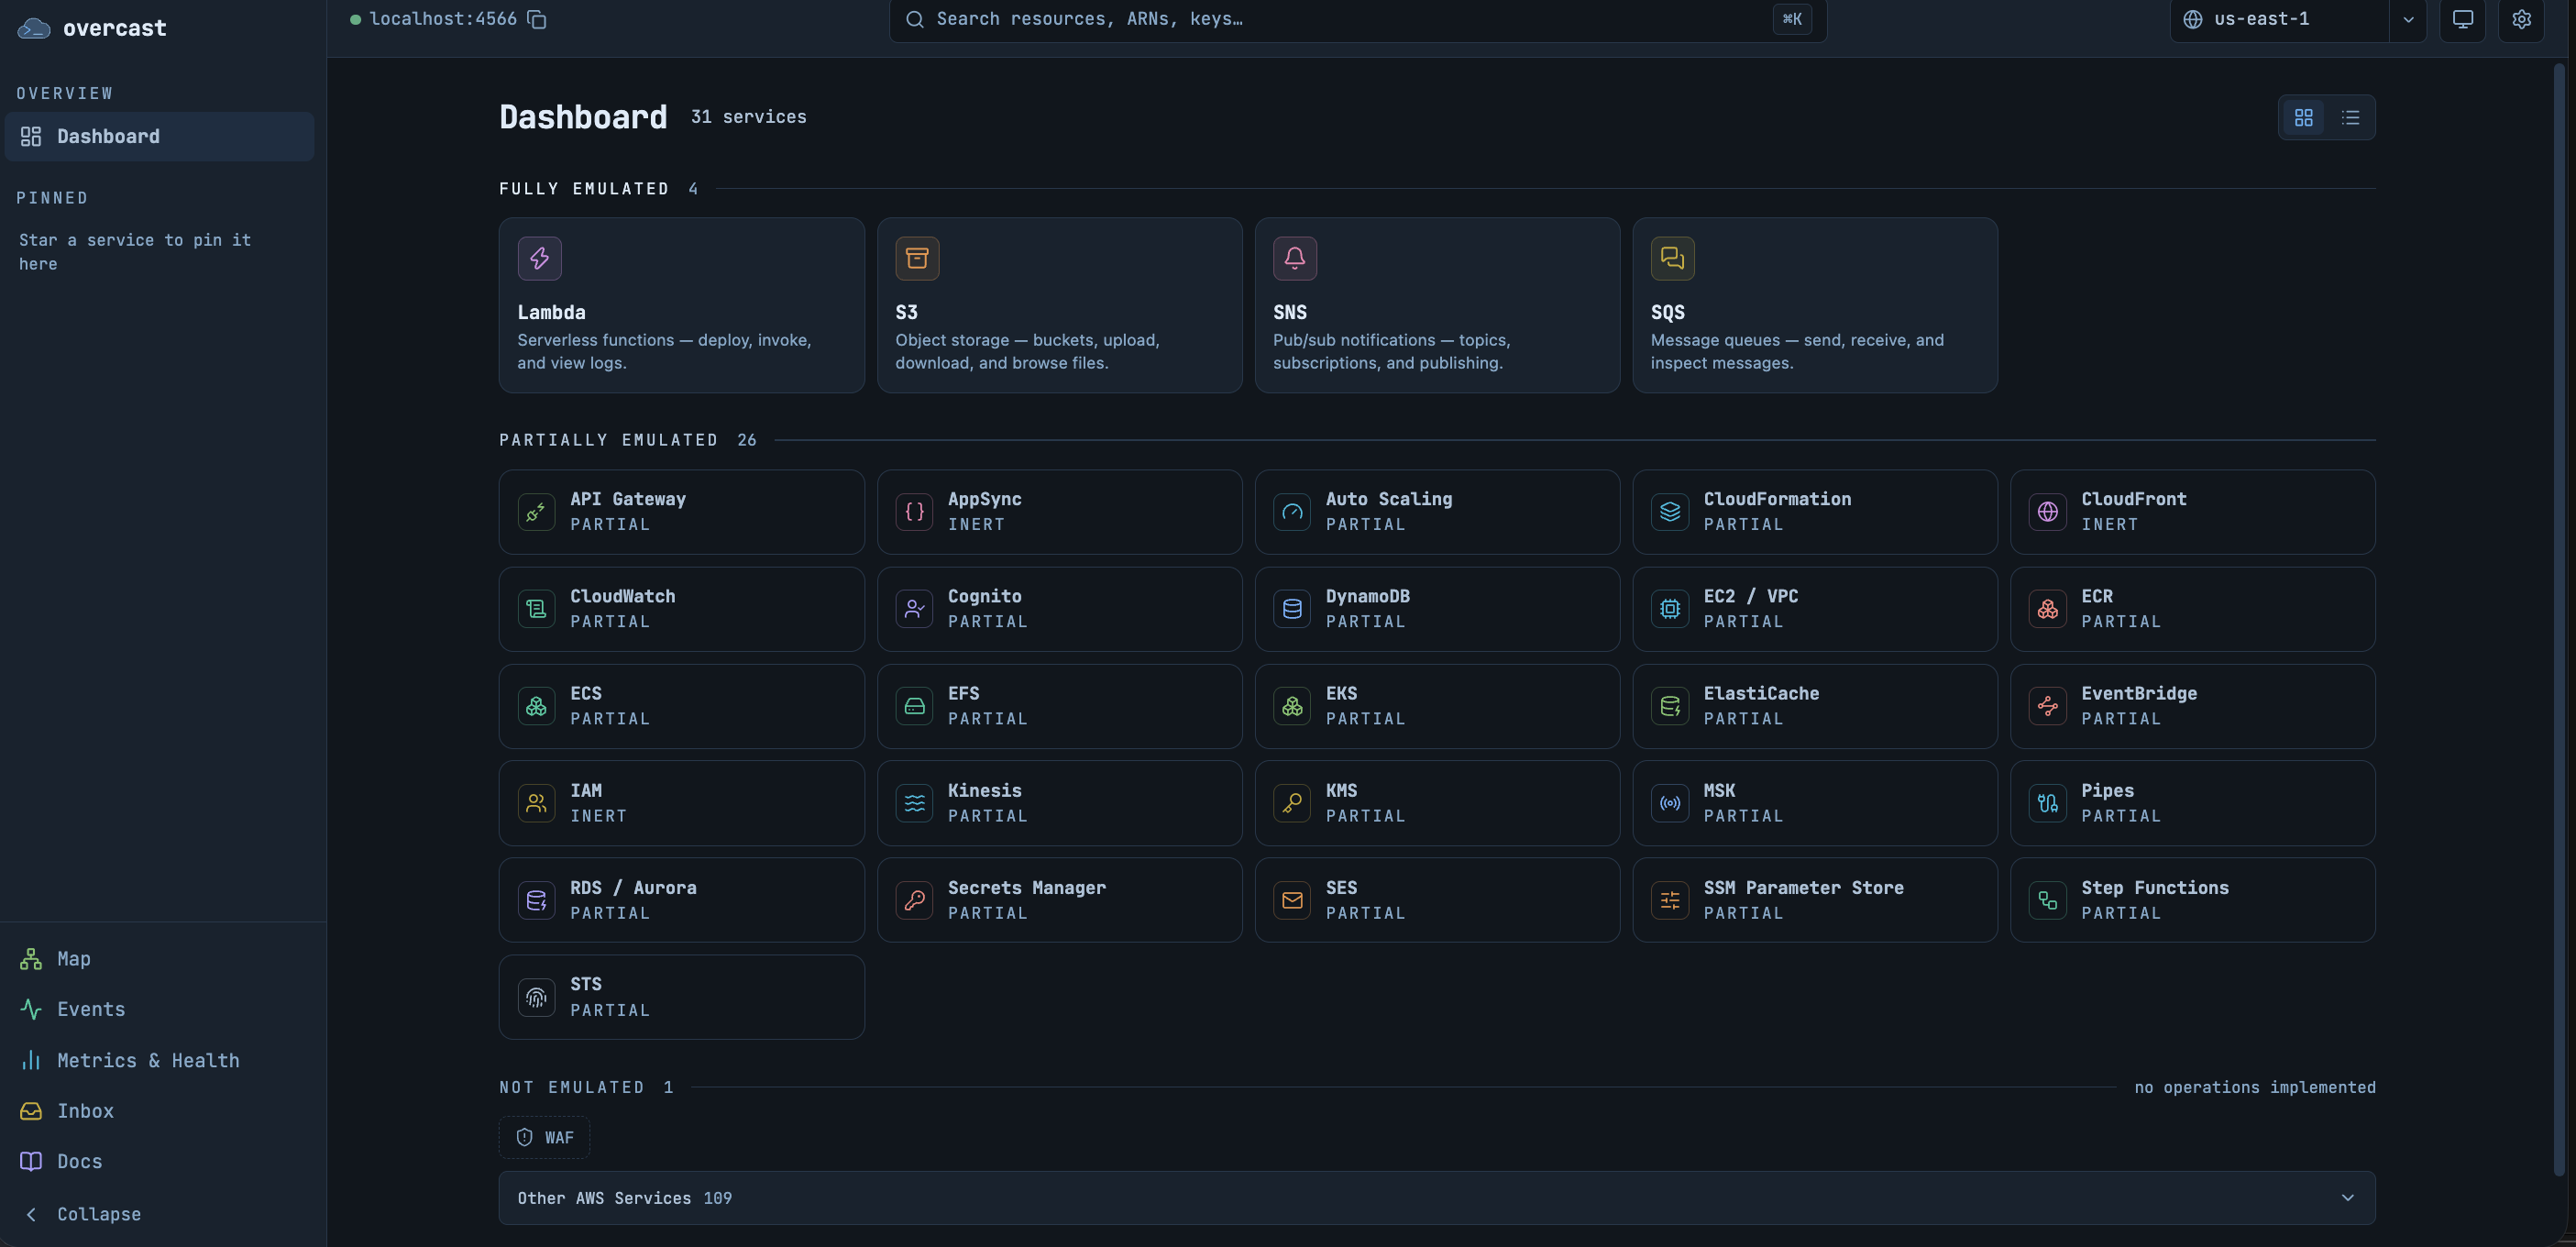
Task: Click the Lambda lightning bolt icon
Action: tap(540, 258)
